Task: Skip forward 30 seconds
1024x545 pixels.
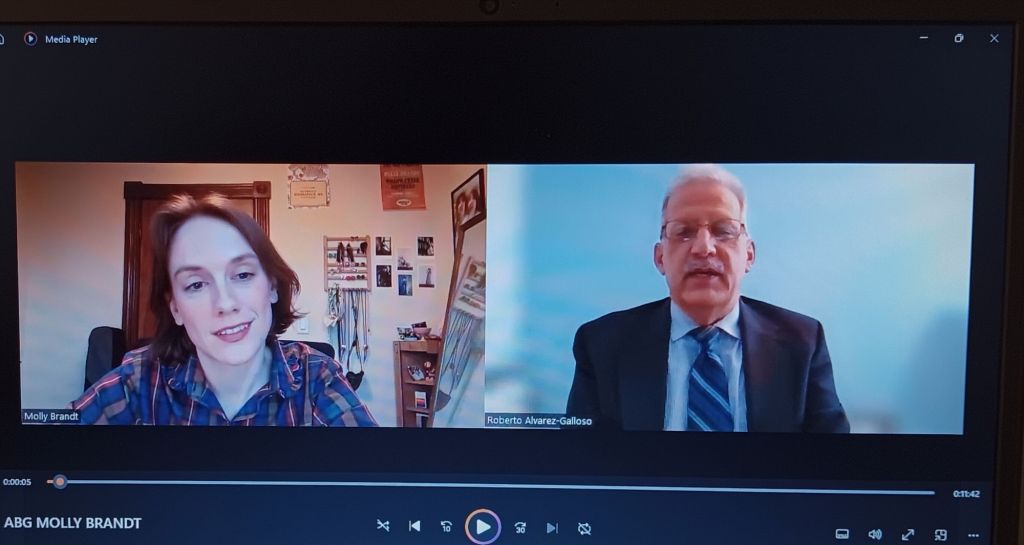Action: (x=520, y=527)
